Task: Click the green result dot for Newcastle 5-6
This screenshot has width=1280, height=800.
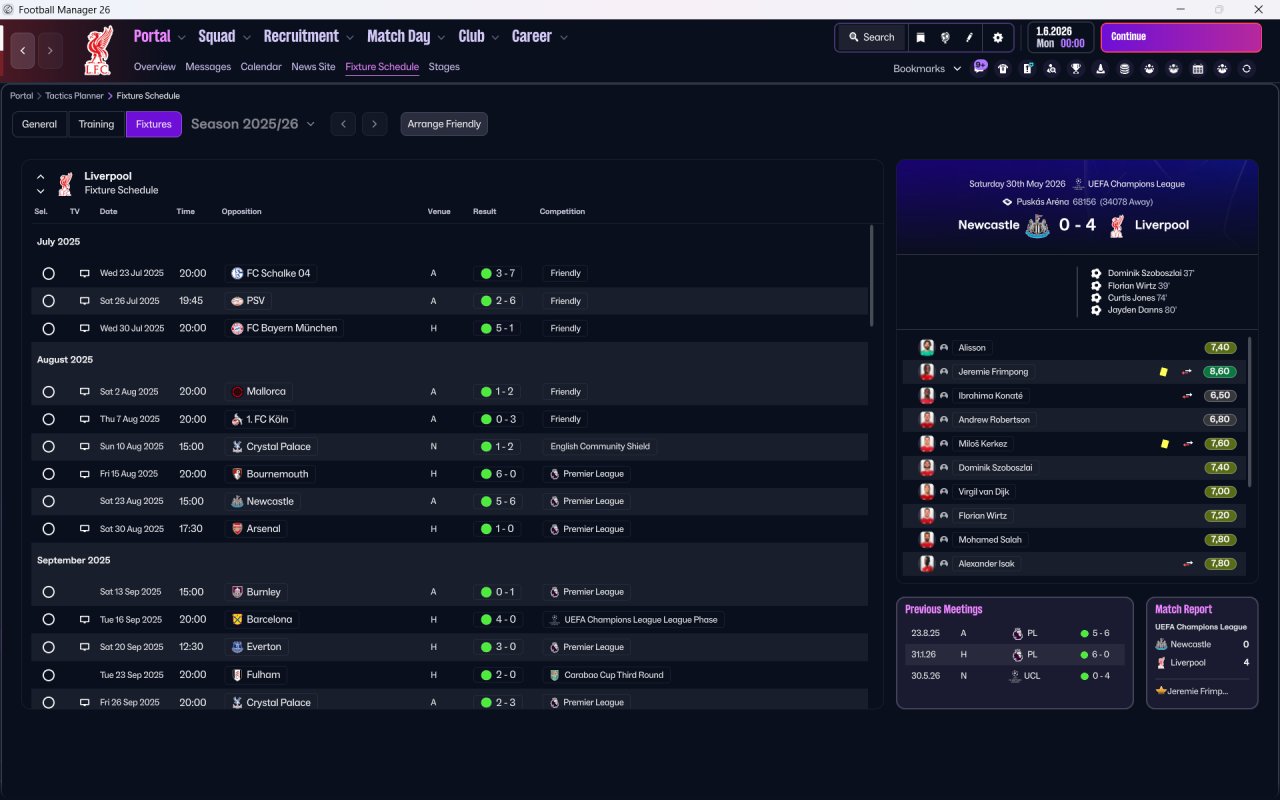Action: [x=486, y=501]
